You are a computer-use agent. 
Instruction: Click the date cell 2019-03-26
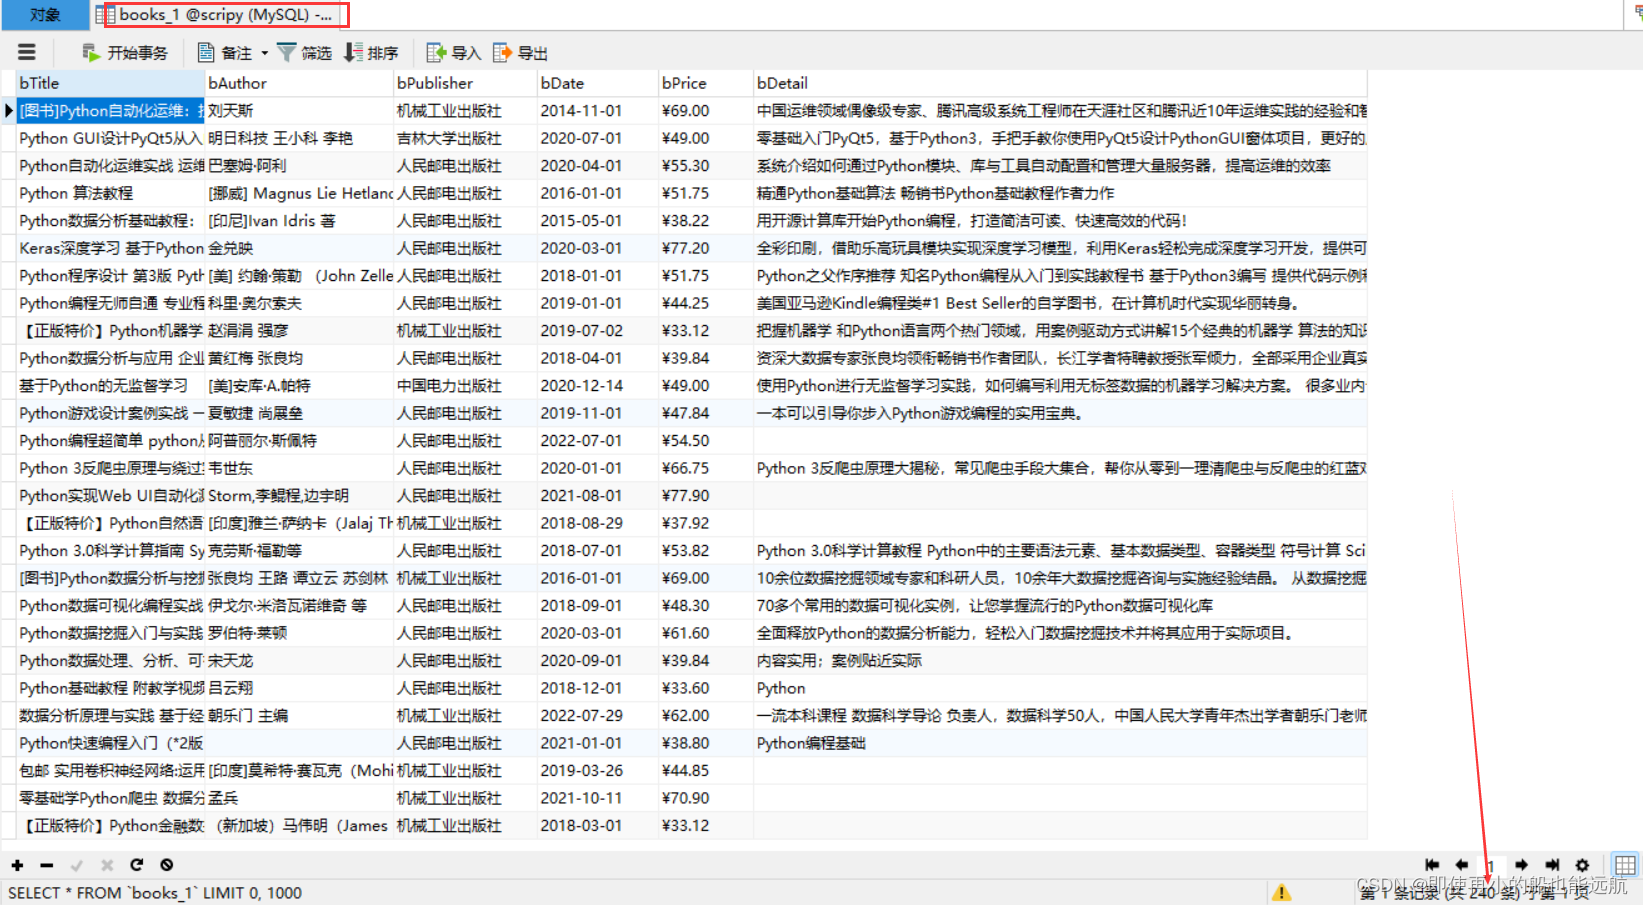click(x=597, y=771)
